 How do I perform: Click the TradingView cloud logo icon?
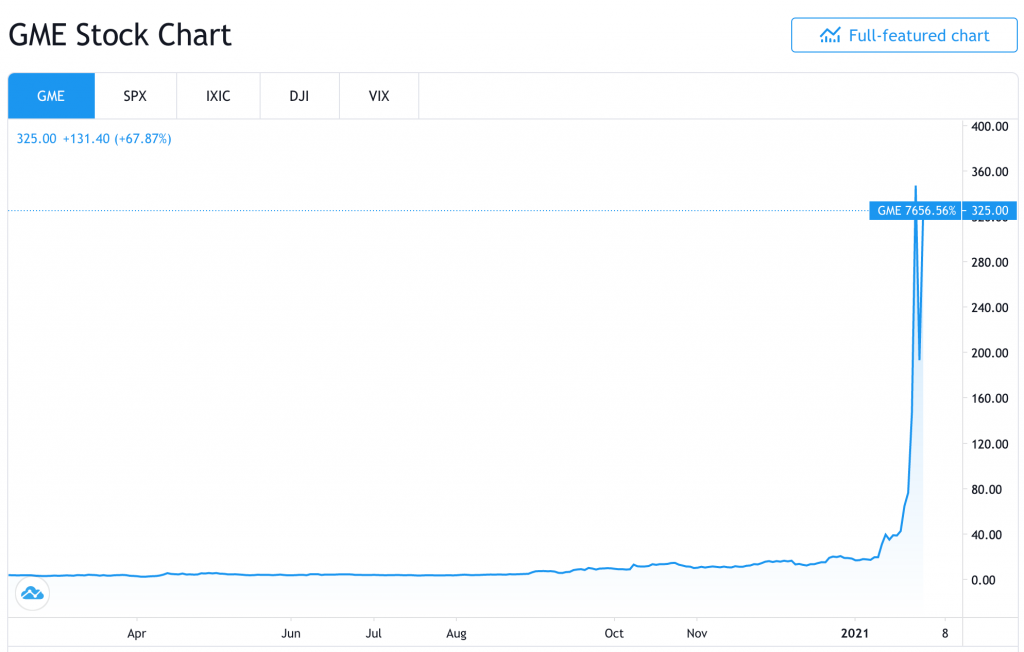[32, 594]
